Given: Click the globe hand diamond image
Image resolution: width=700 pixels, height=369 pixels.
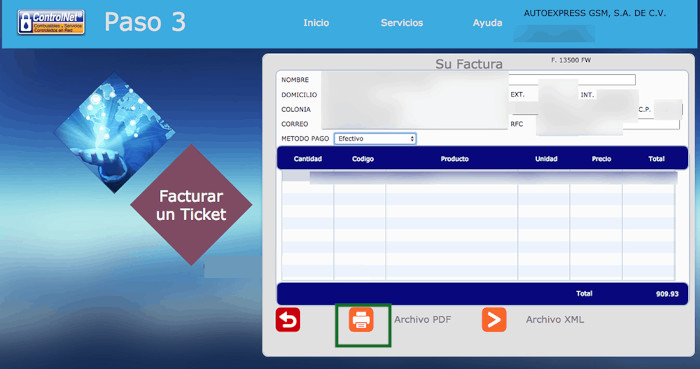Looking at the screenshot, I should [x=114, y=133].
